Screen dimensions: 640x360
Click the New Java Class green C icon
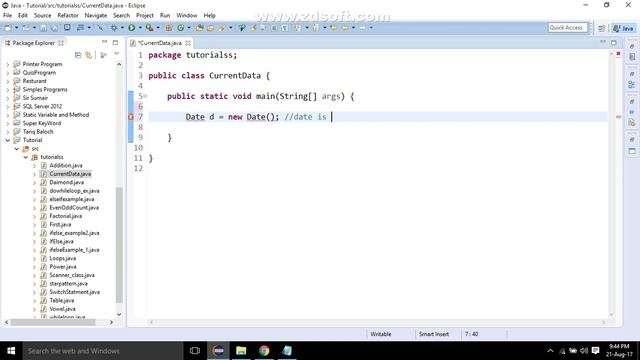click(x=180, y=28)
